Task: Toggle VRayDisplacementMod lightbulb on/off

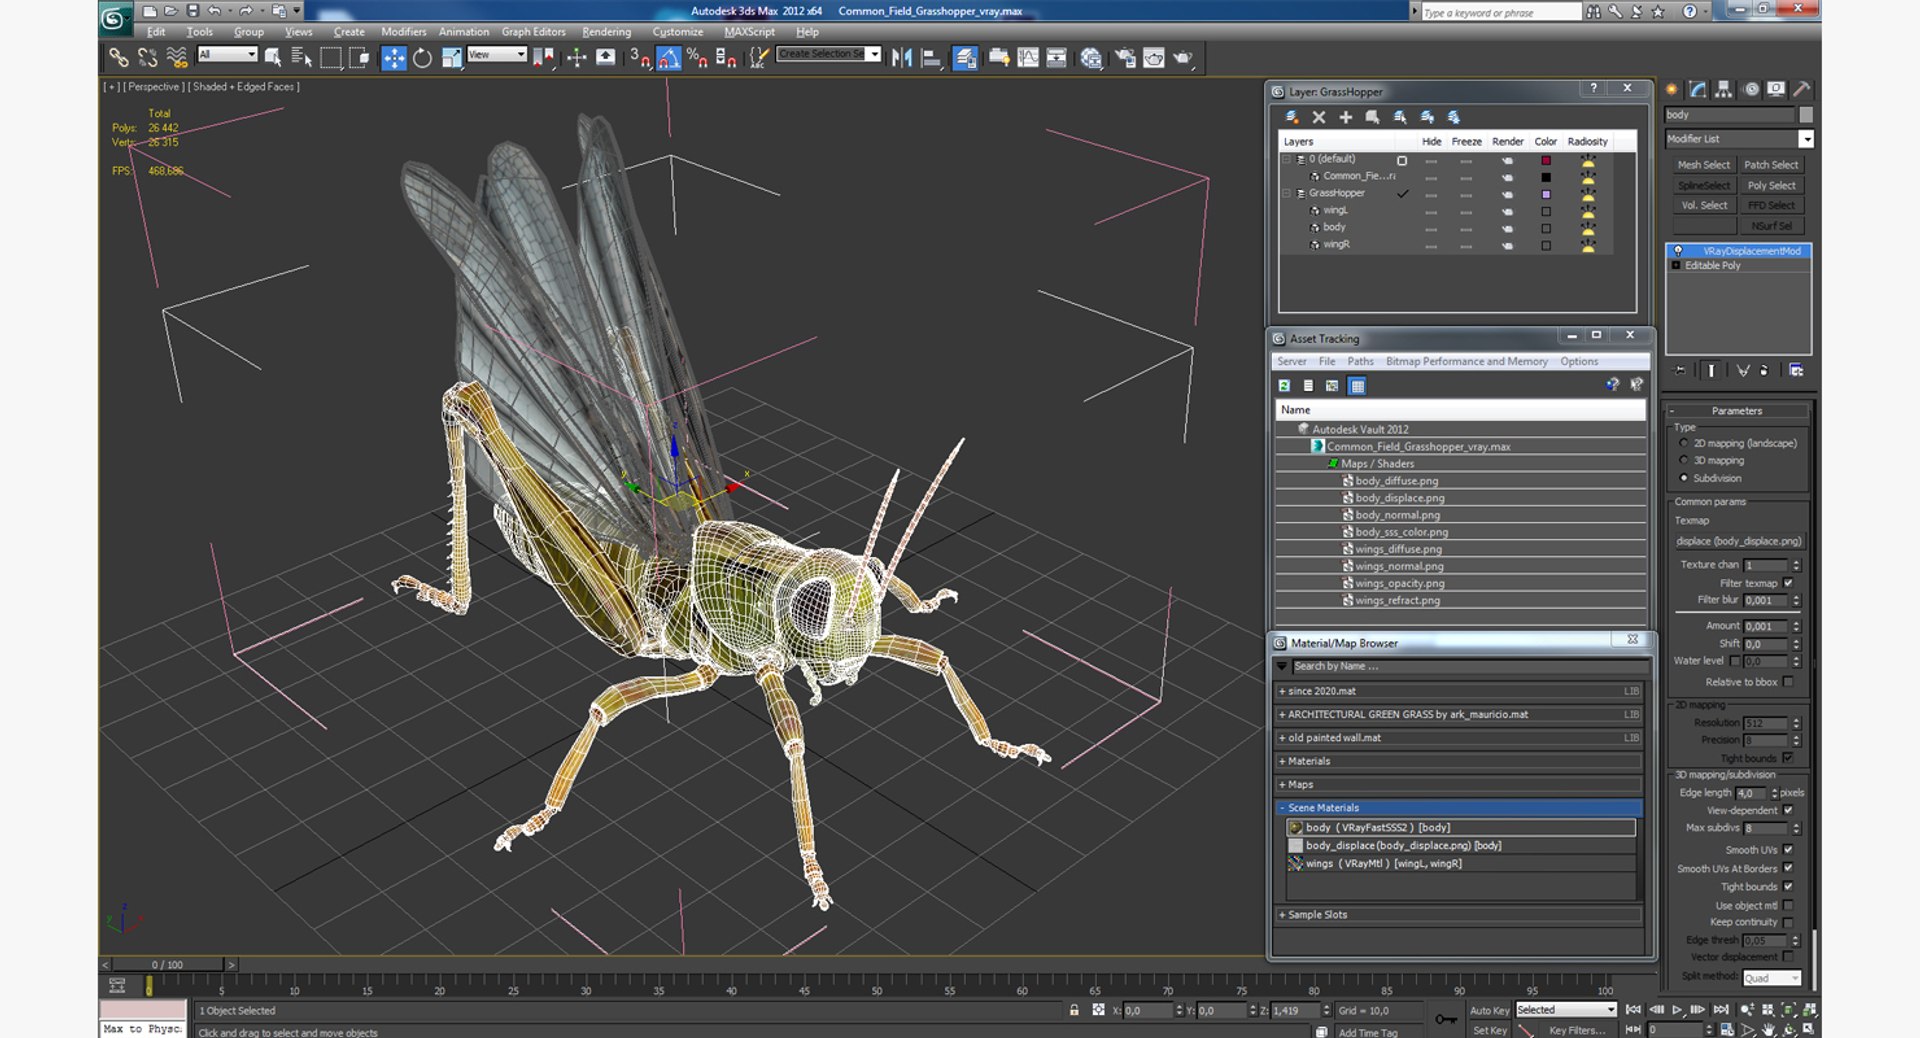Action: pyautogui.click(x=1678, y=251)
